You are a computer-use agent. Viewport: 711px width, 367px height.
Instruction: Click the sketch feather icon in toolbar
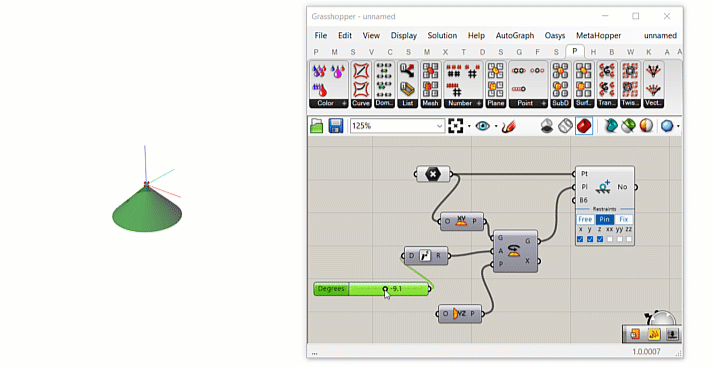(509, 126)
